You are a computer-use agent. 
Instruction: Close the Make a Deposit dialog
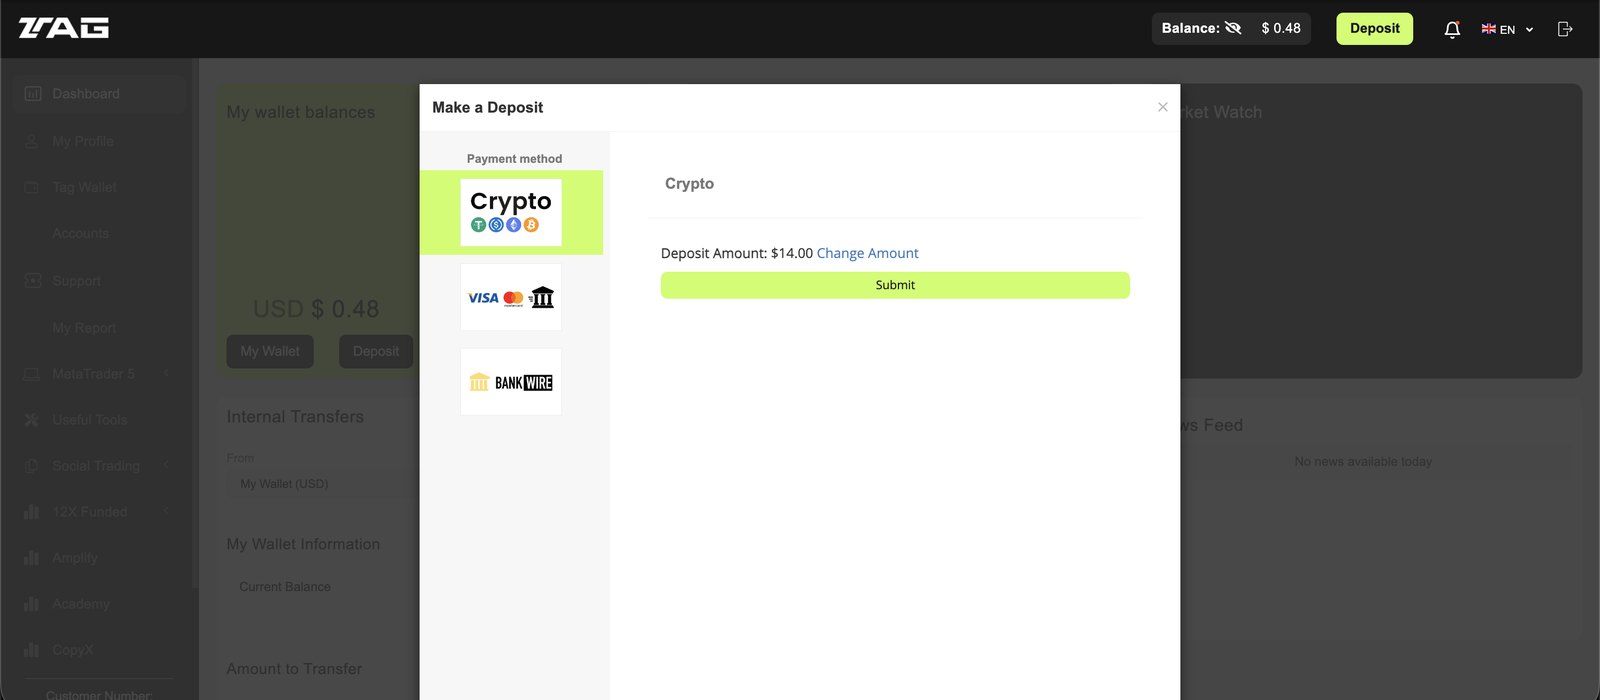(1162, 107)
